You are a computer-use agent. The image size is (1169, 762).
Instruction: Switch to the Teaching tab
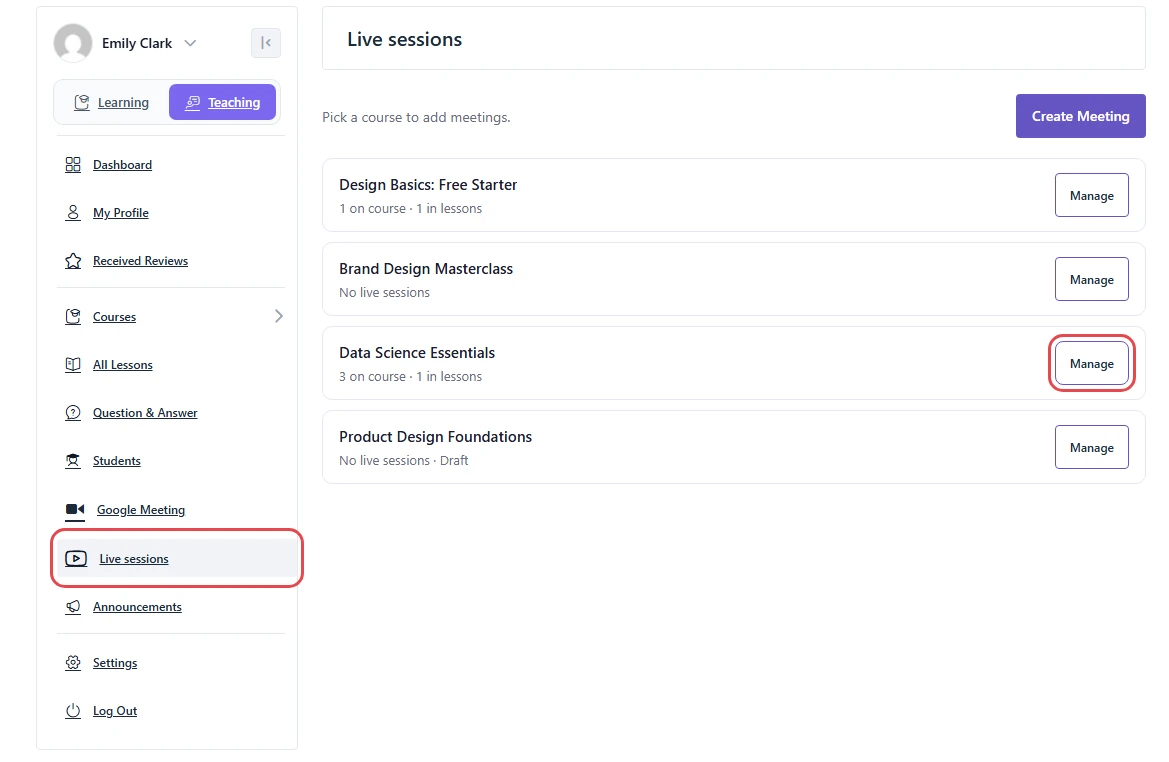pyautogui.click(x=222, y=102)
